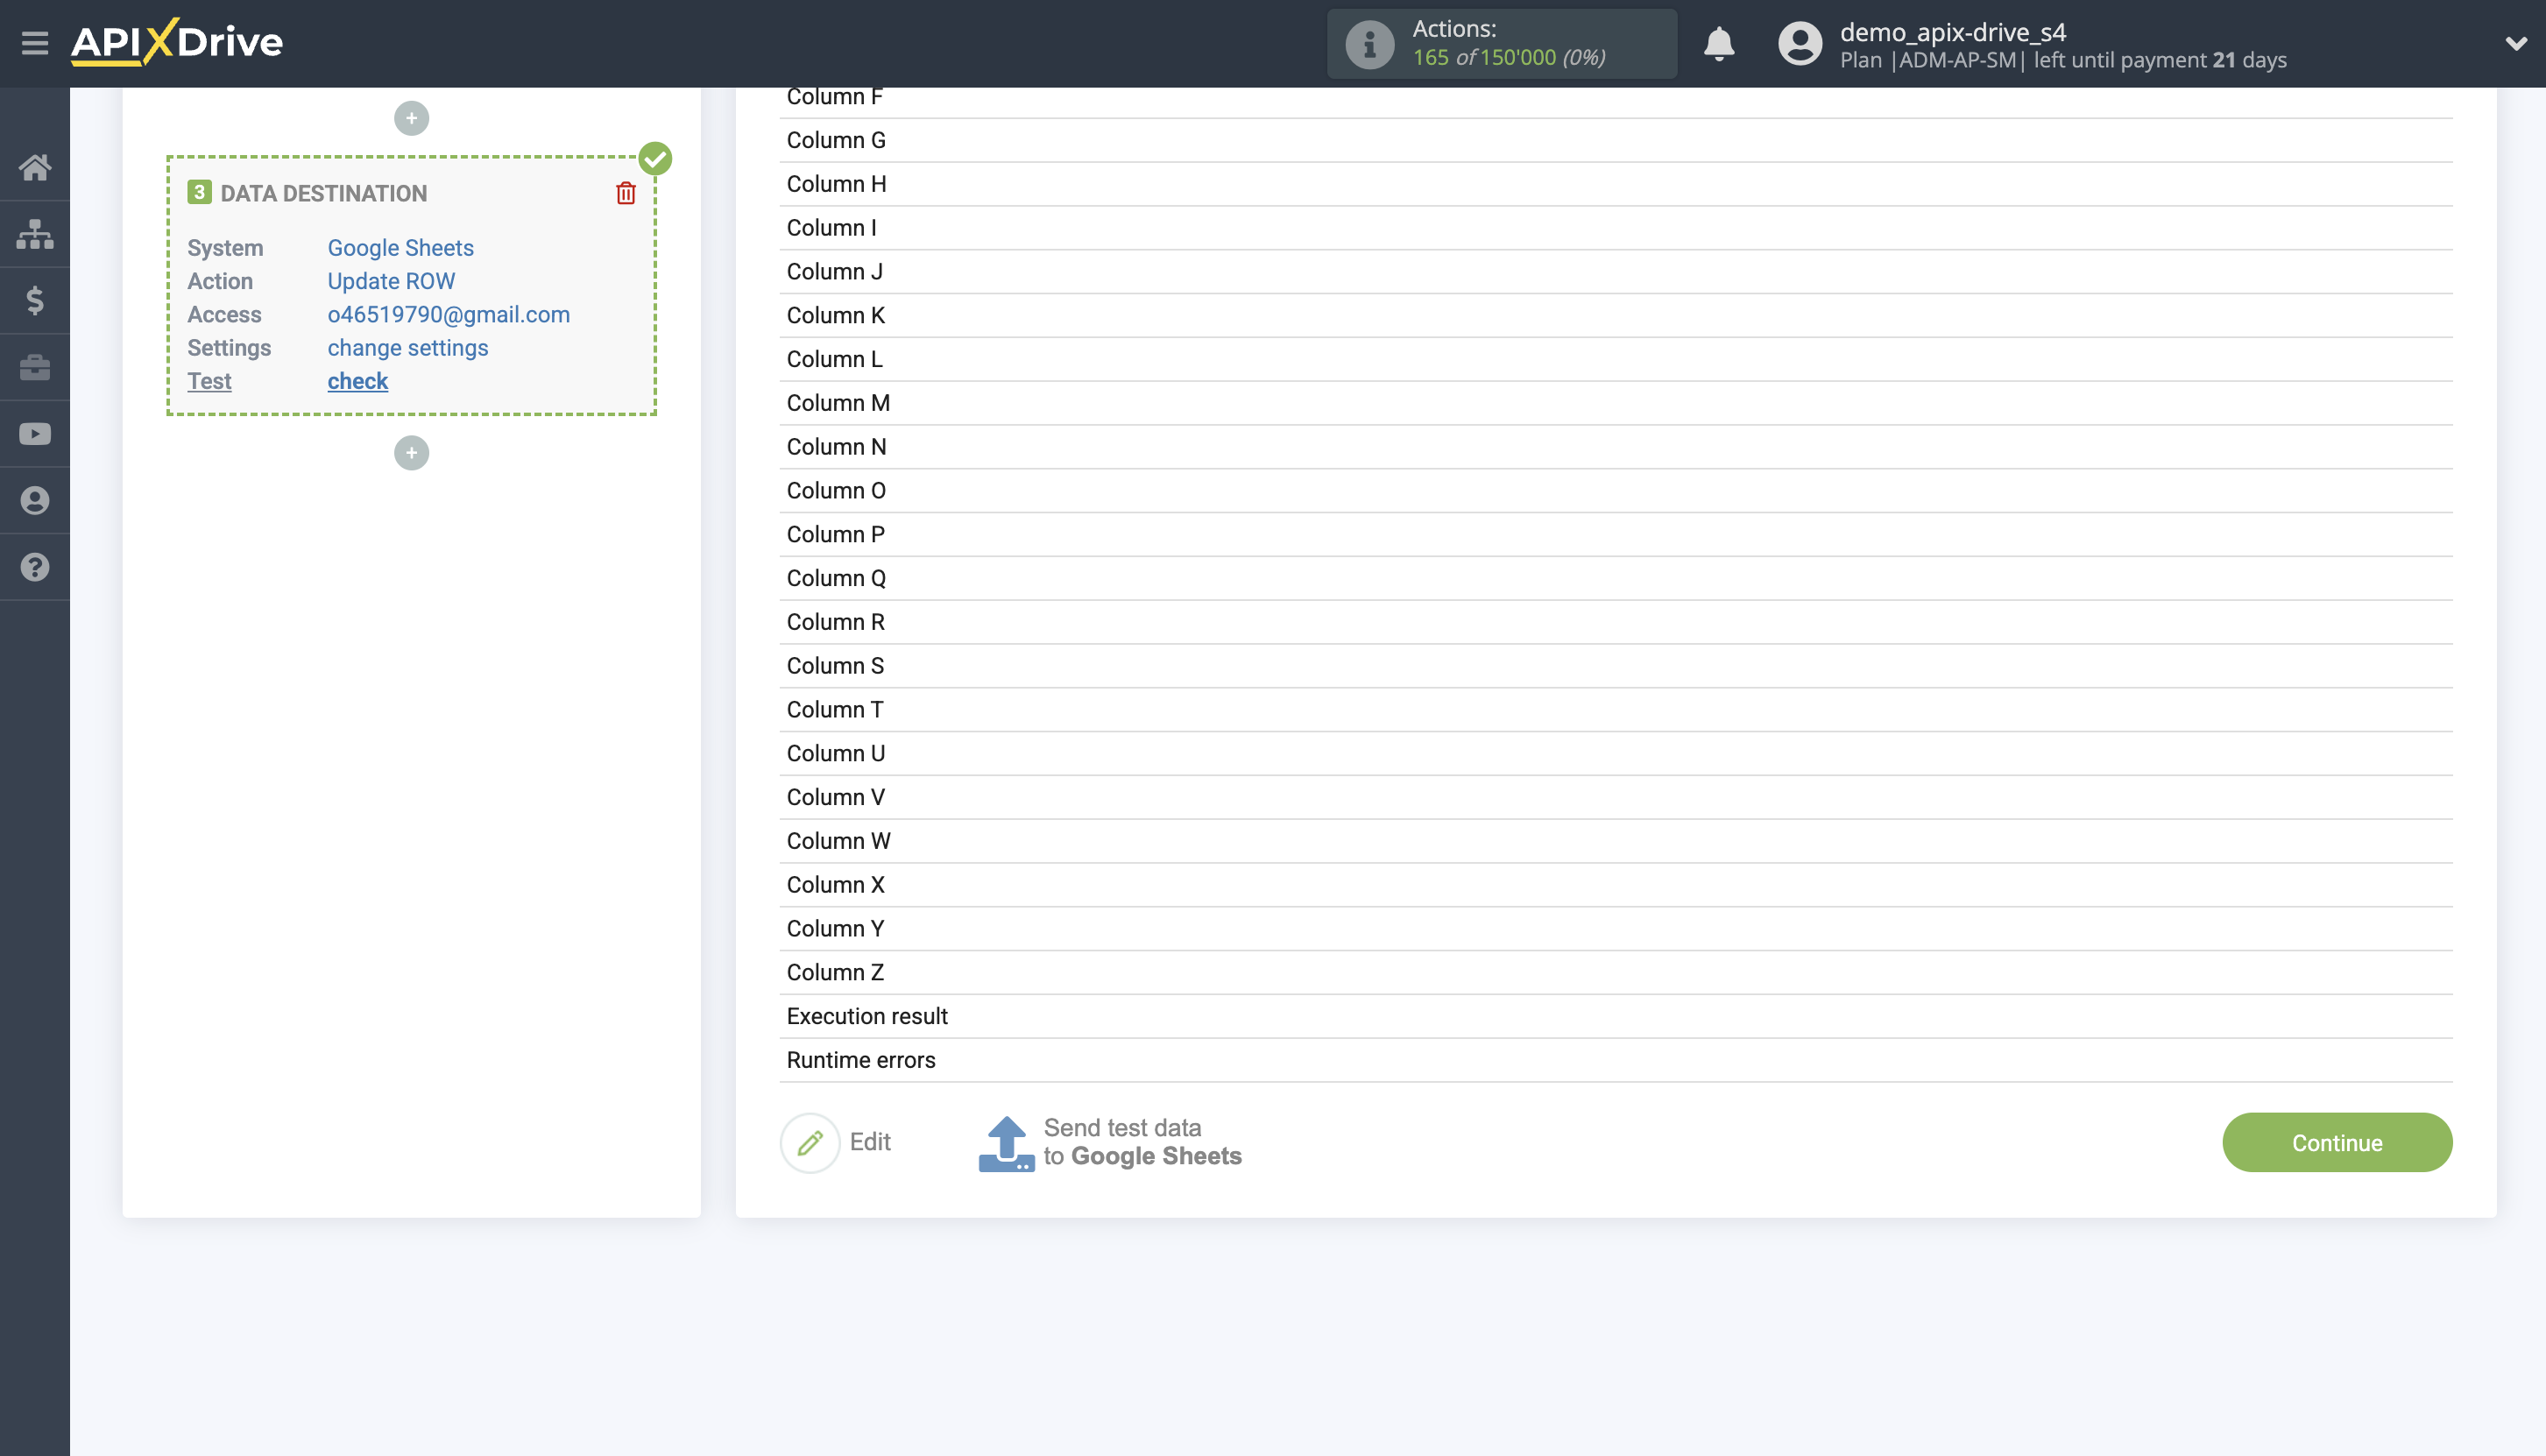Open notifications bell
Screen dimensions: 2546x1456
[x=1718, y=44]
